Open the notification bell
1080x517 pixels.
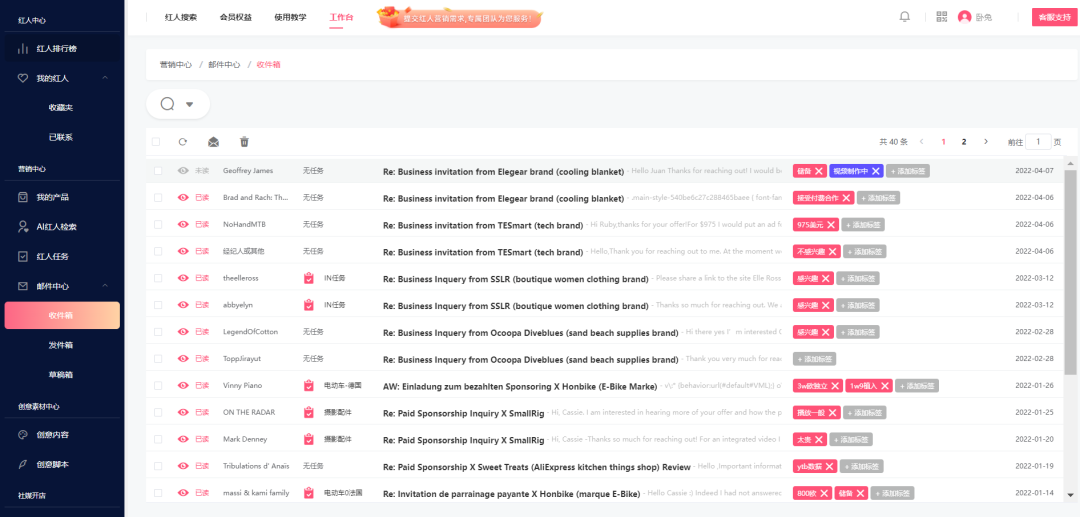(905, 17)
